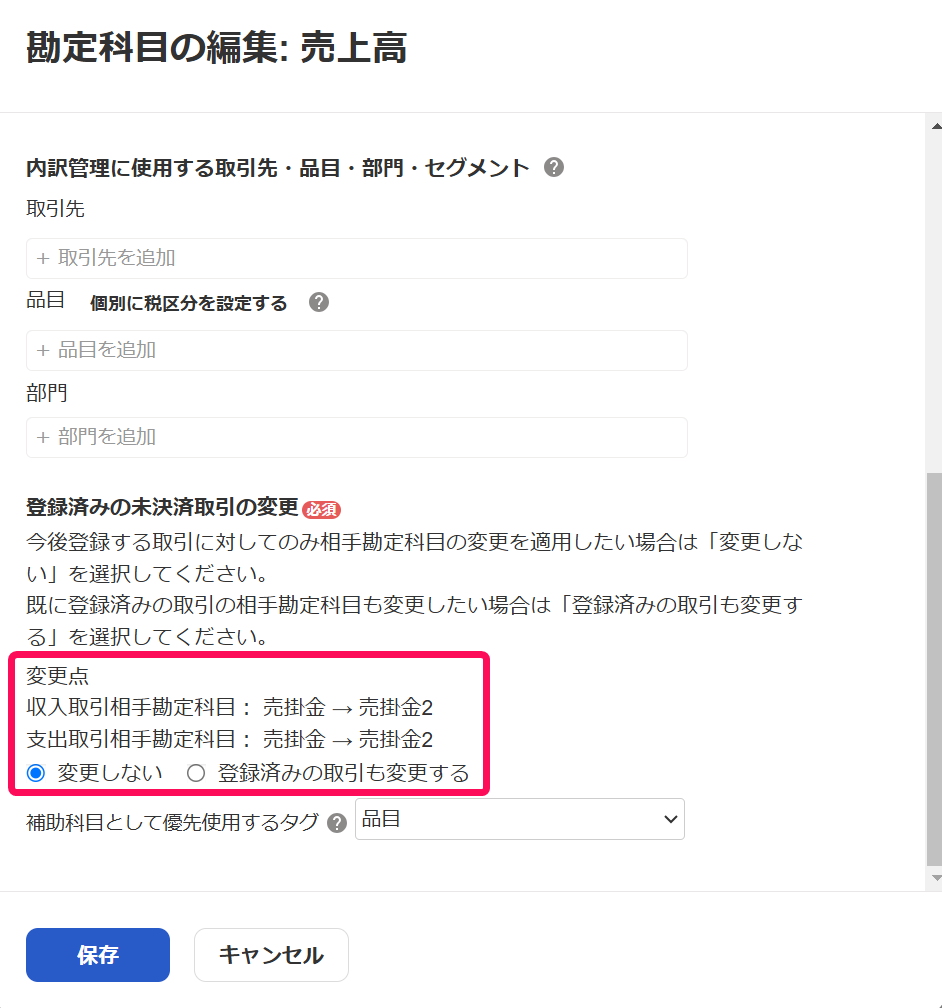Click the 必須 badge
The height and width of the screenshot is (1008, 942).
point(322,510)
